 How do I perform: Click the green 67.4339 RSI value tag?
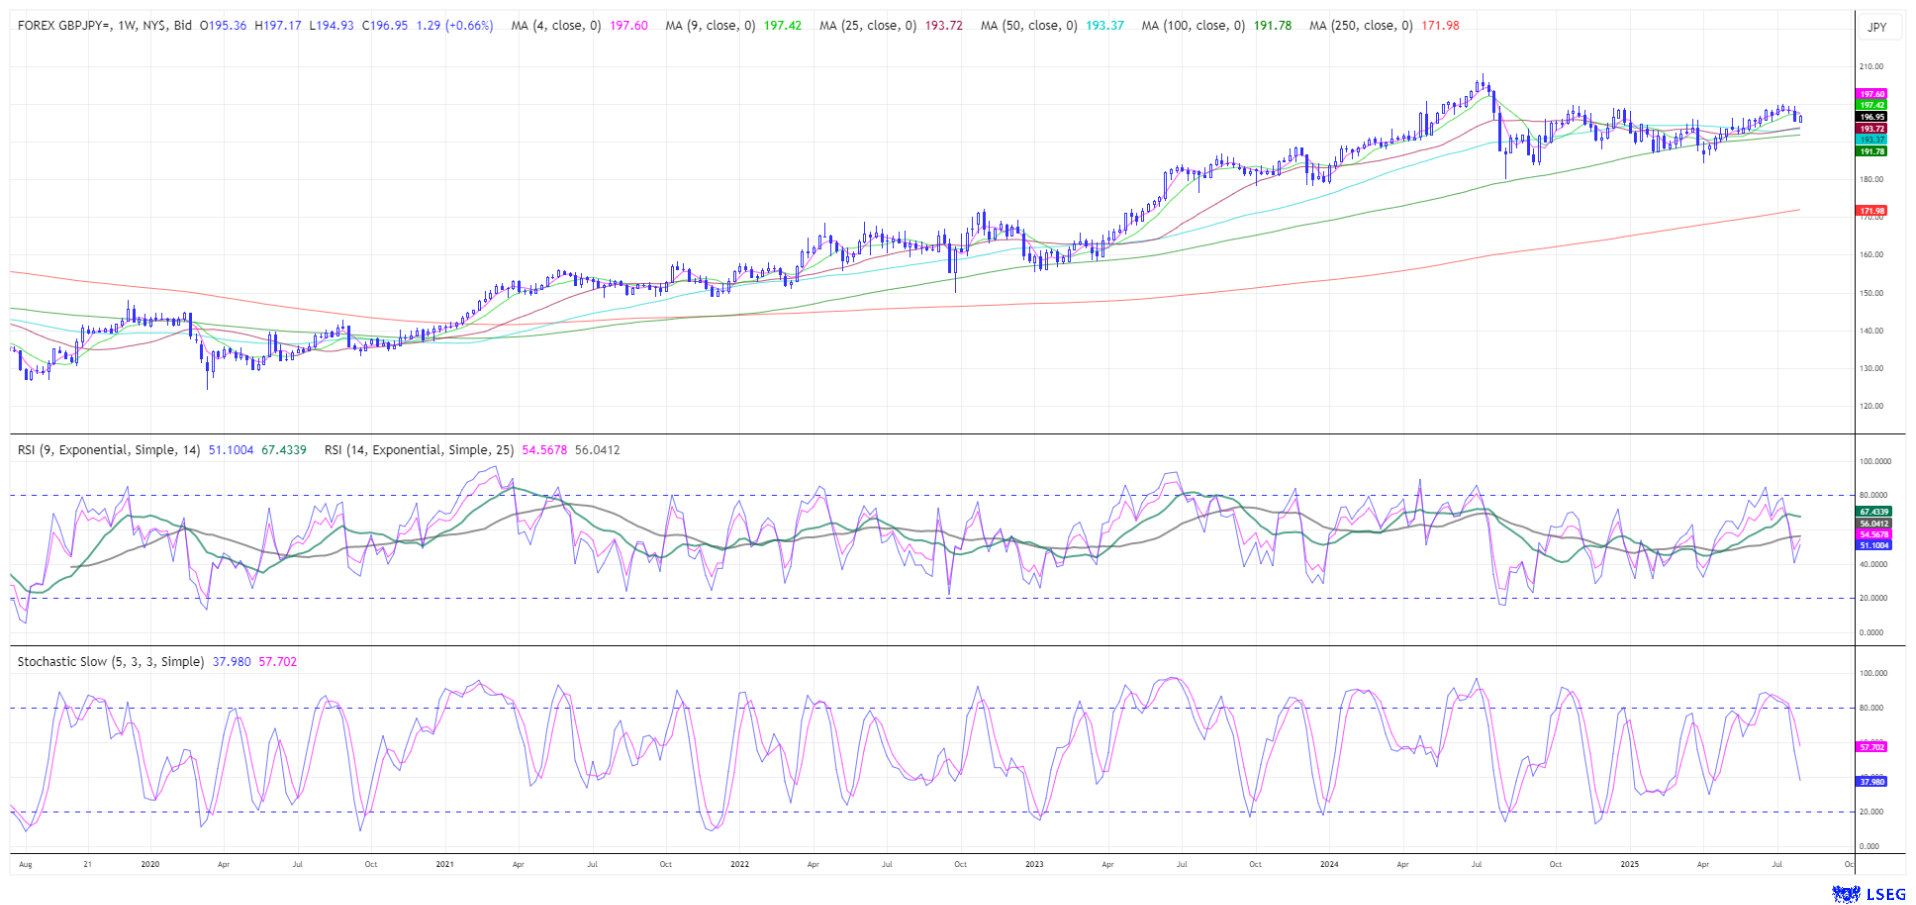click(1873, 512)
